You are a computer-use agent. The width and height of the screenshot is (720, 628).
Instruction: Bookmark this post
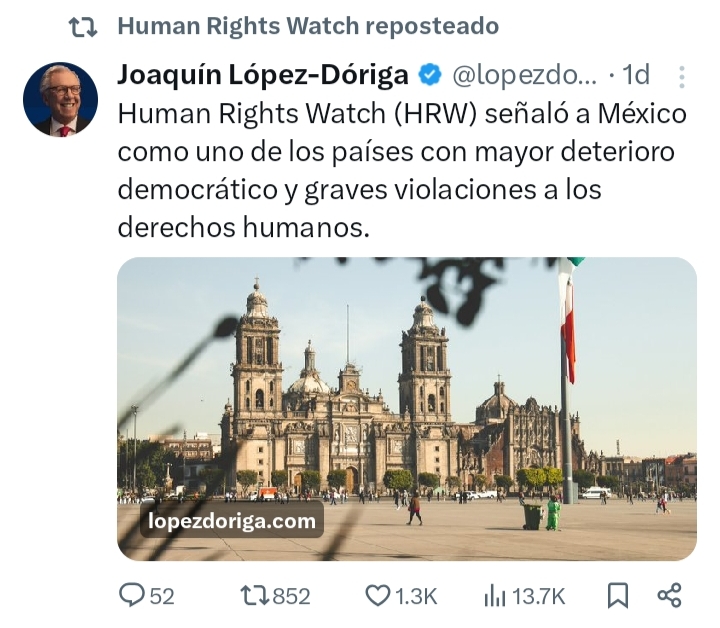click(618, 595)
